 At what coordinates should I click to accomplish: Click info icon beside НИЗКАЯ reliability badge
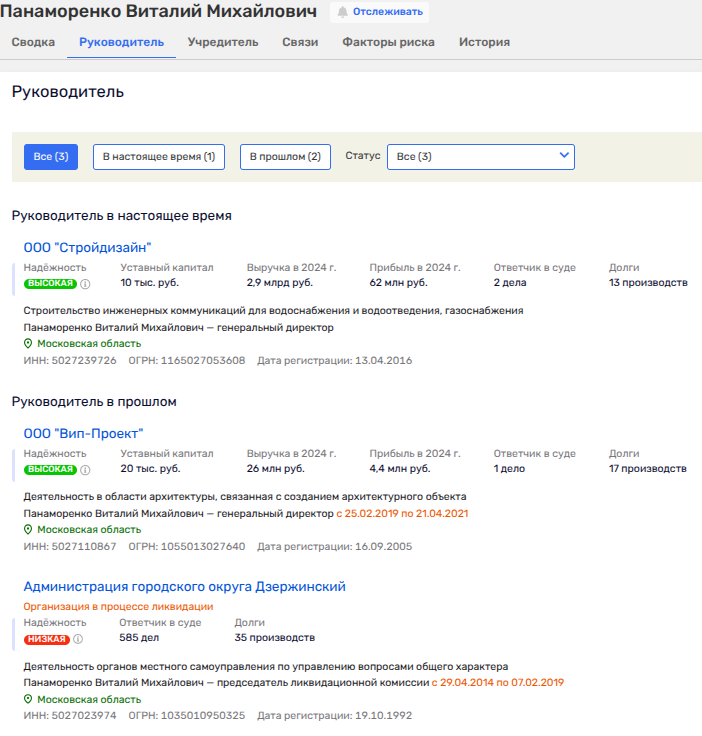pos(78,640)
